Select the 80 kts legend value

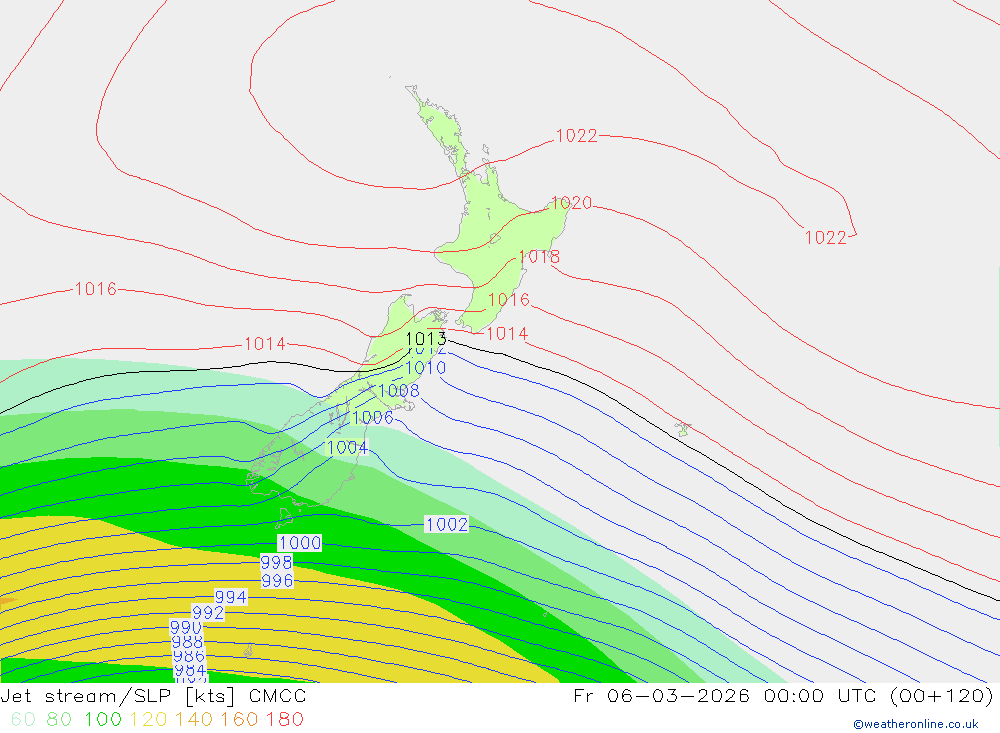(59, 719)
